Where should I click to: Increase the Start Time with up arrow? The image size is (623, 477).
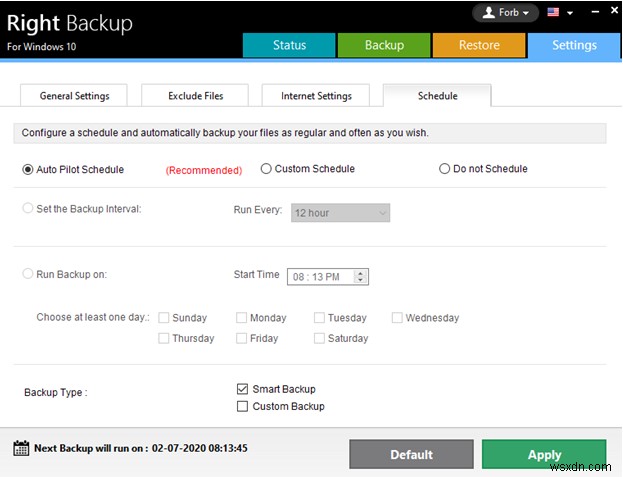(360, 273)
